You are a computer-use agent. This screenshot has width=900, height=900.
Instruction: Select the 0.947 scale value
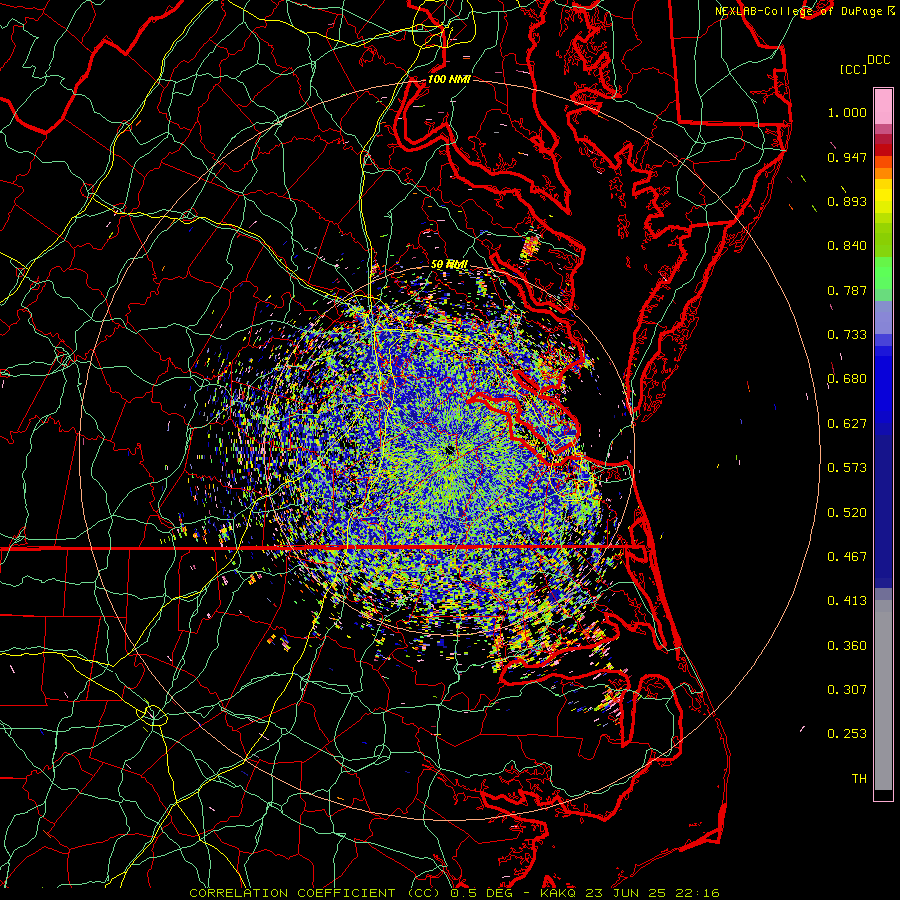tap(847, 157)
